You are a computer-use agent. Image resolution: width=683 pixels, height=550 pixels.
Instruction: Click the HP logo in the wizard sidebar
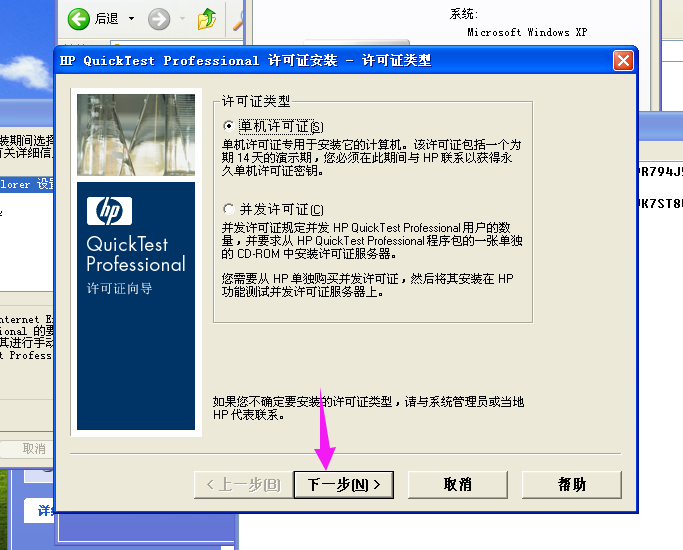109,211
